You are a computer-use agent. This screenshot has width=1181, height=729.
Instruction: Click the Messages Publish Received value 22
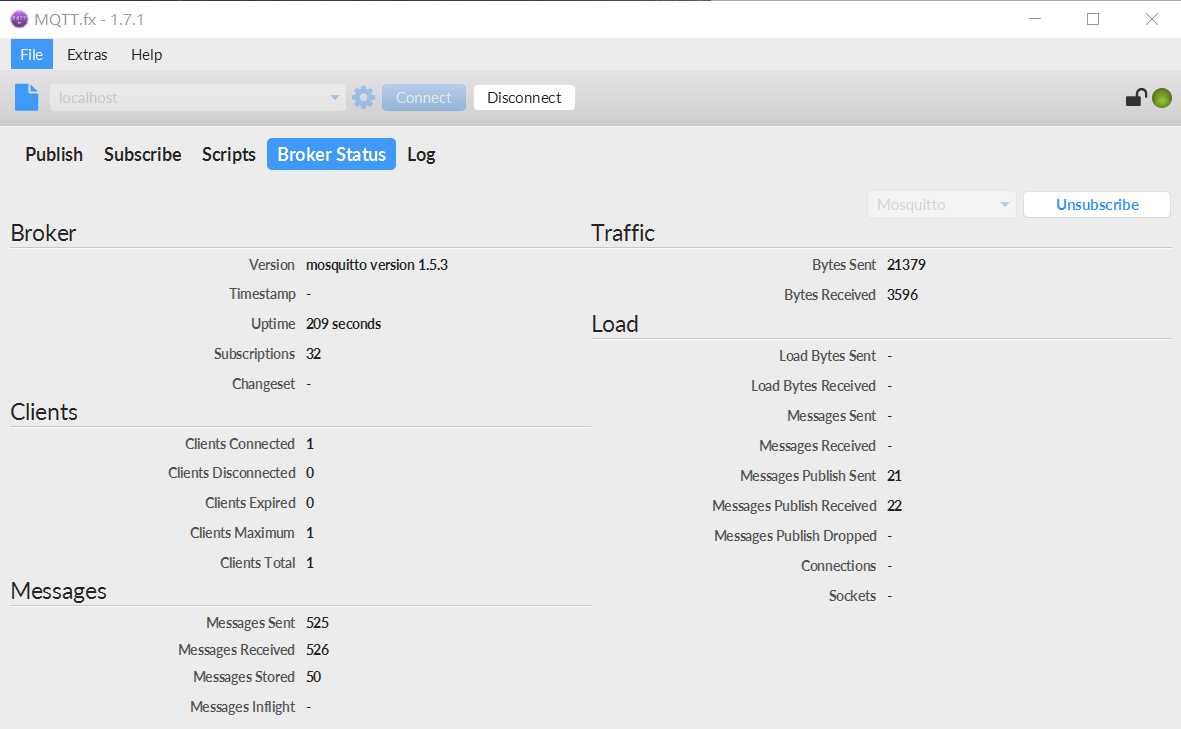click(x=894, y=506)
